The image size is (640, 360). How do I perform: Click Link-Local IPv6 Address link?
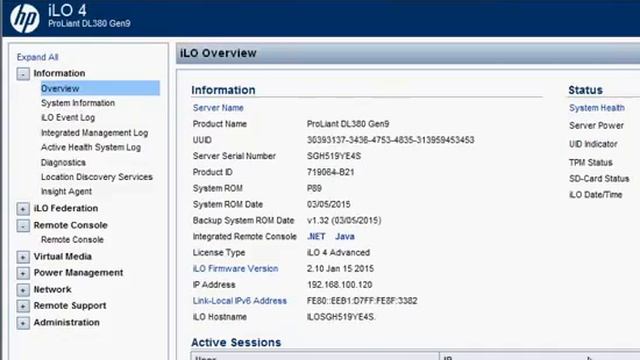tap(240, 301)
